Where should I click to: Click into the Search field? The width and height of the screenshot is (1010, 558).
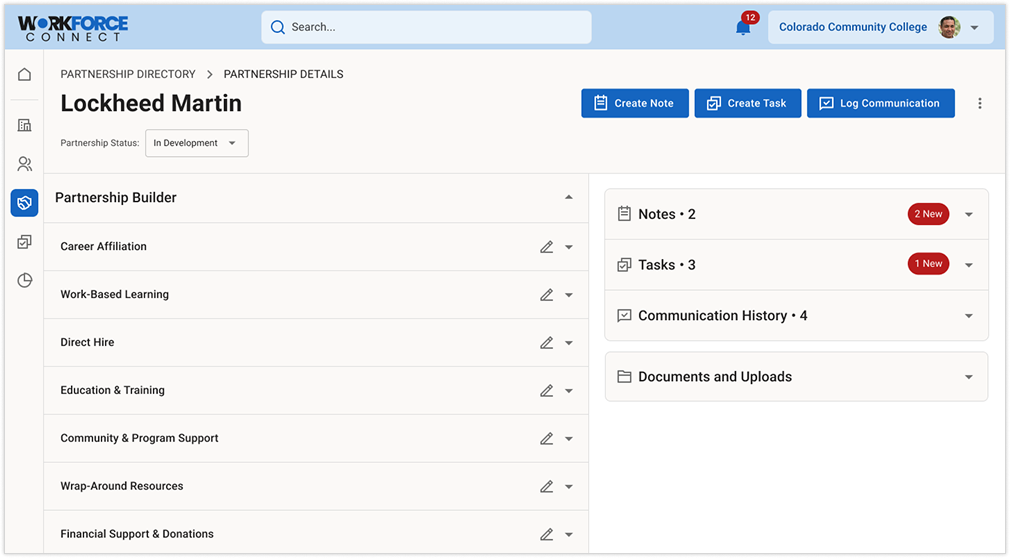[426, 28]
